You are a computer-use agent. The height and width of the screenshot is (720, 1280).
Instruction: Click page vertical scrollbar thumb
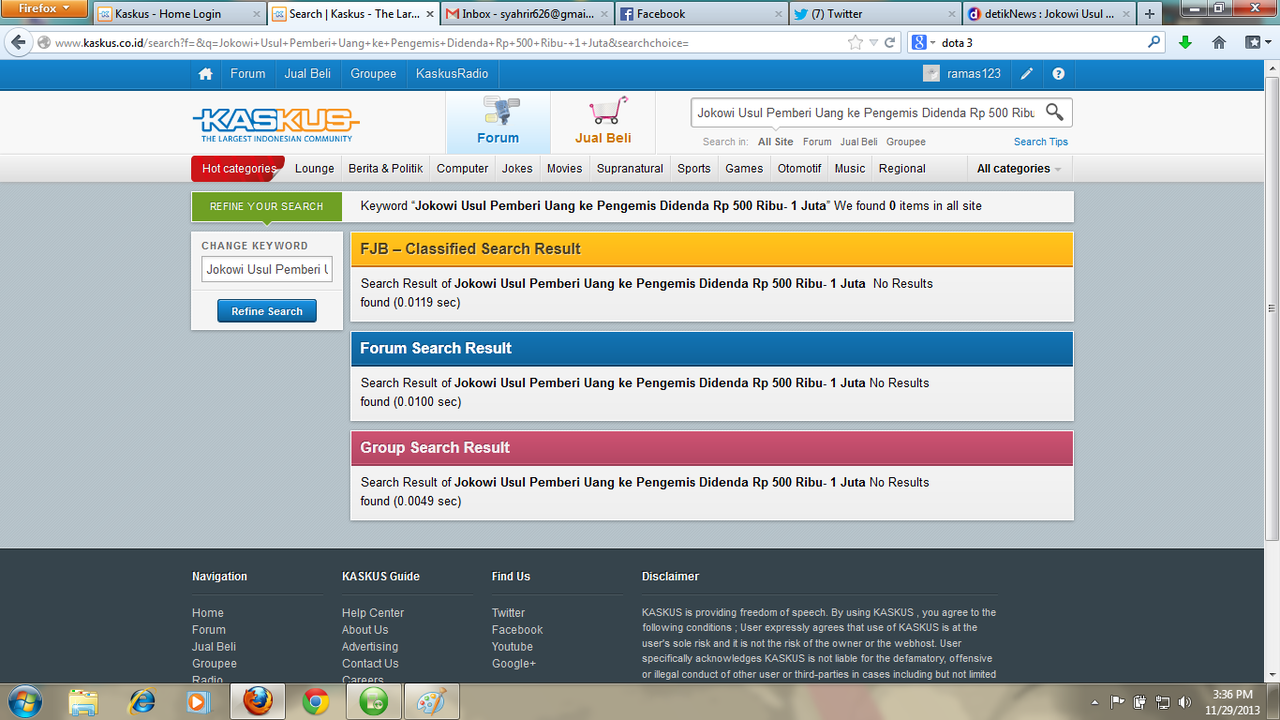pos(1272,308)
